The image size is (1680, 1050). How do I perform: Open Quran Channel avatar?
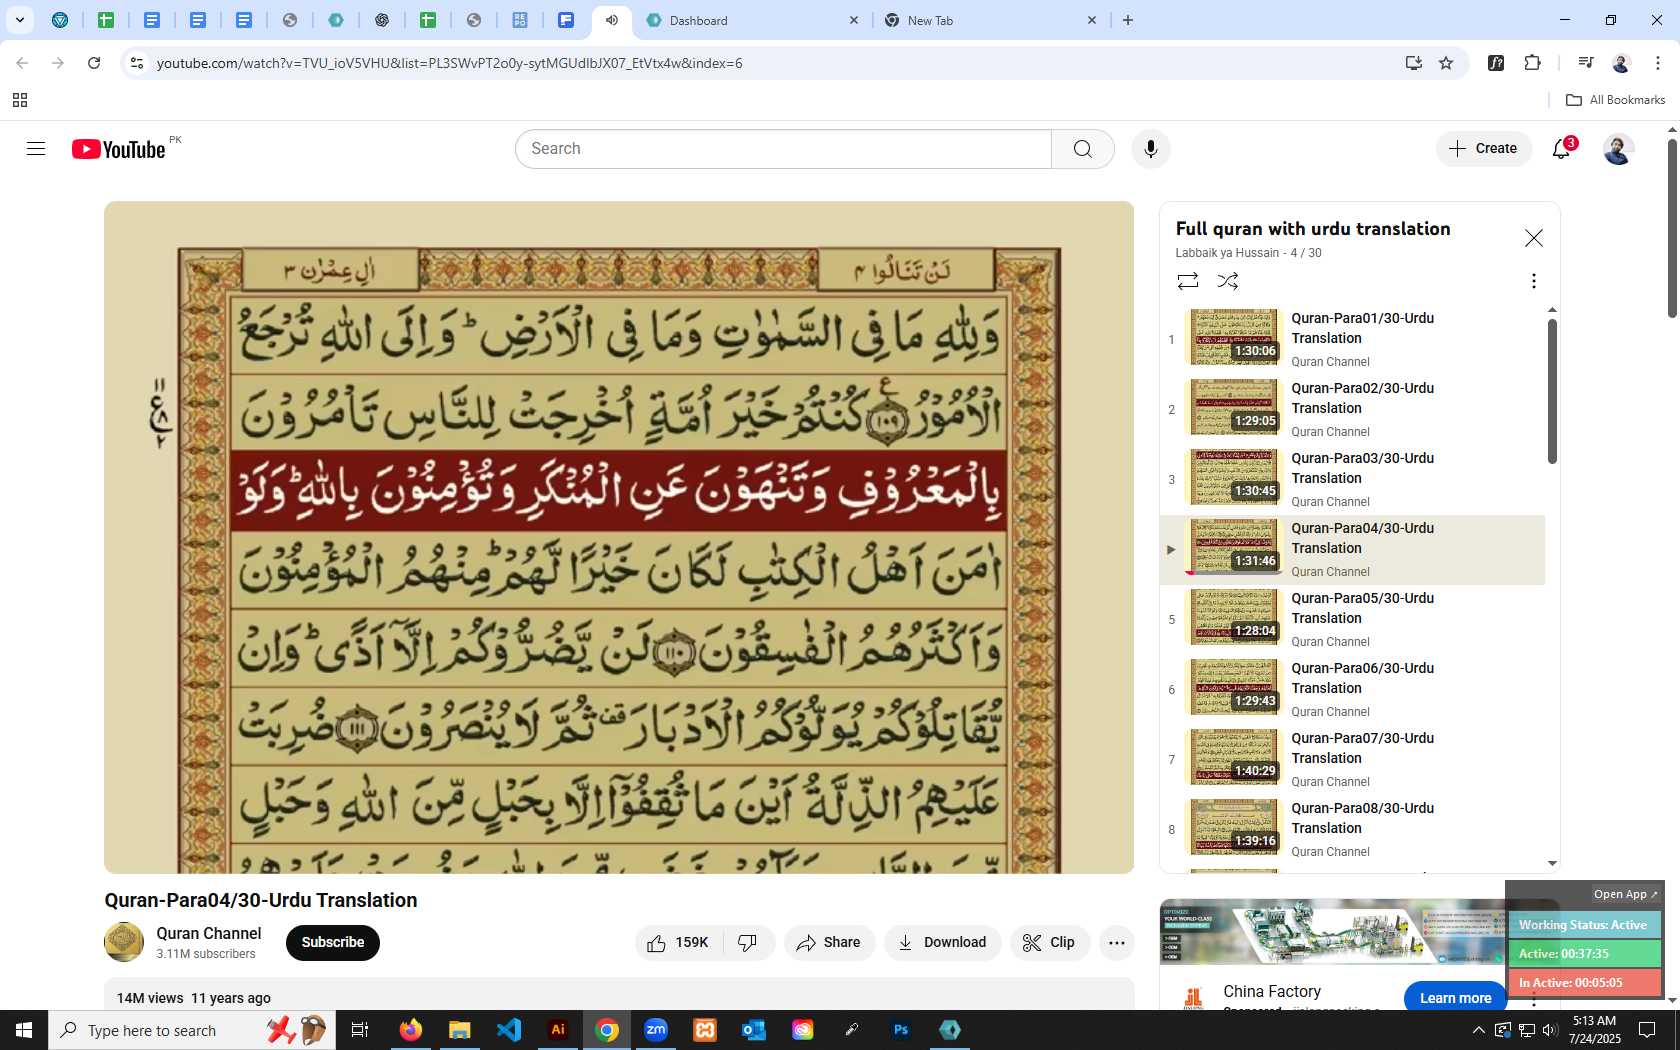point(124,942)
